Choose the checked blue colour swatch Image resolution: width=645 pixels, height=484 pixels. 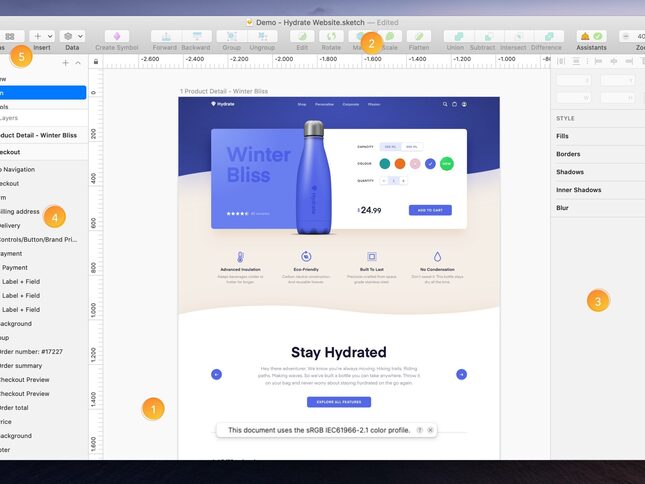(430, 164)
